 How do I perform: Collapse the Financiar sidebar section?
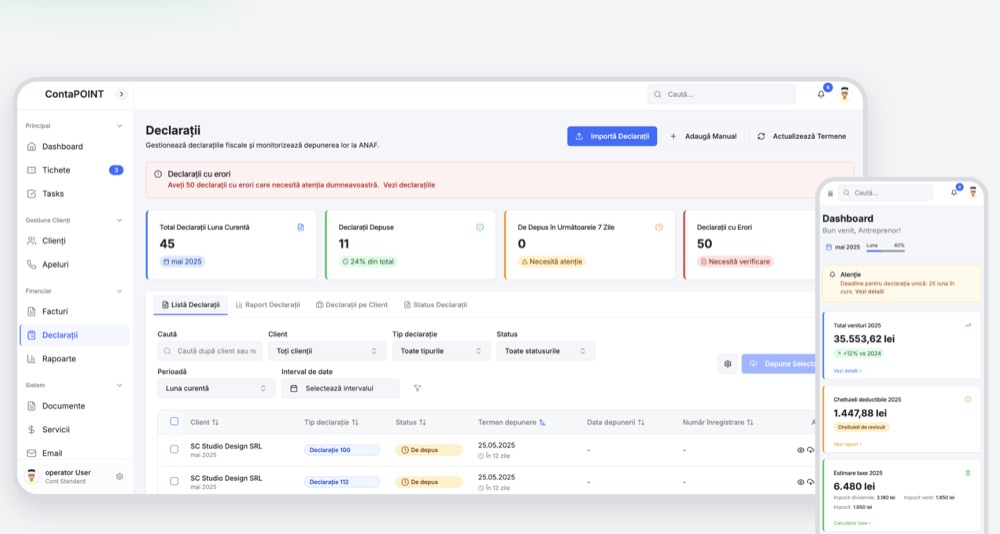(x=119, y=292)
